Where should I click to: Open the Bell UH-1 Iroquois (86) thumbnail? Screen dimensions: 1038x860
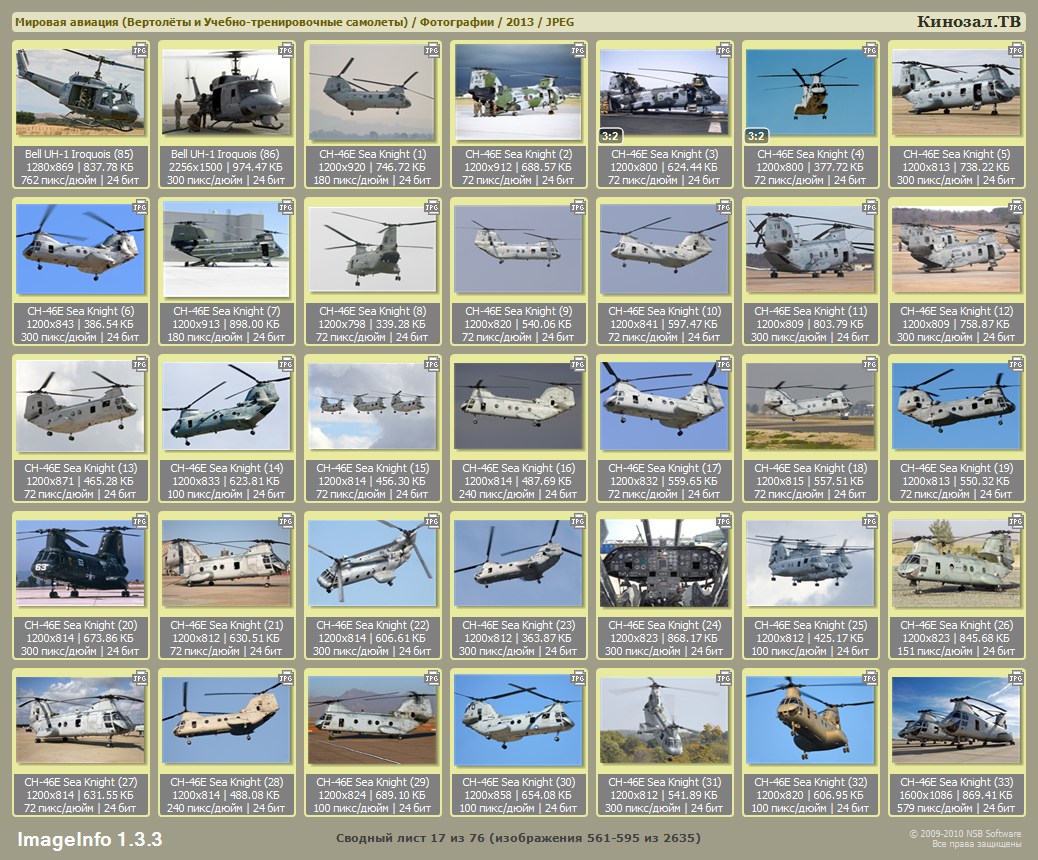[226, 93]
